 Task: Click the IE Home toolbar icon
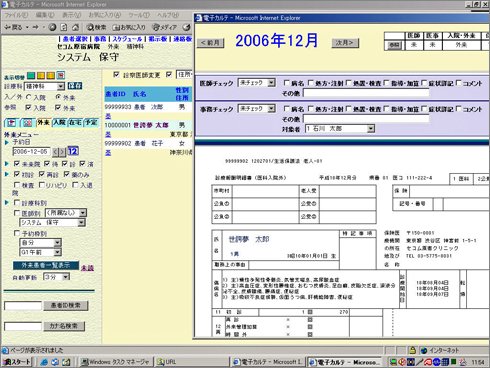point(76,27)
